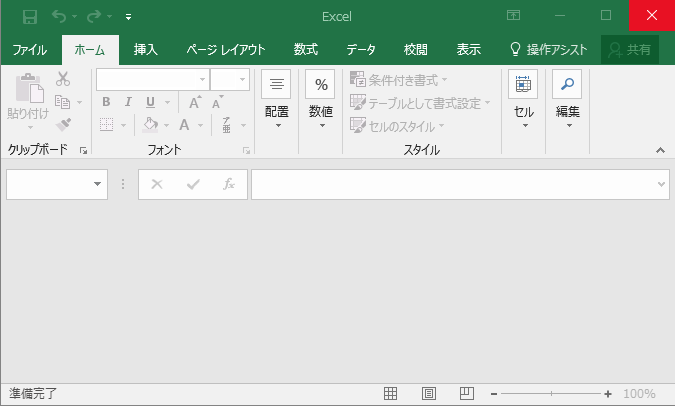
Task: Click the Ribbon Display Options icon
Action: click(x=513, y=15)
